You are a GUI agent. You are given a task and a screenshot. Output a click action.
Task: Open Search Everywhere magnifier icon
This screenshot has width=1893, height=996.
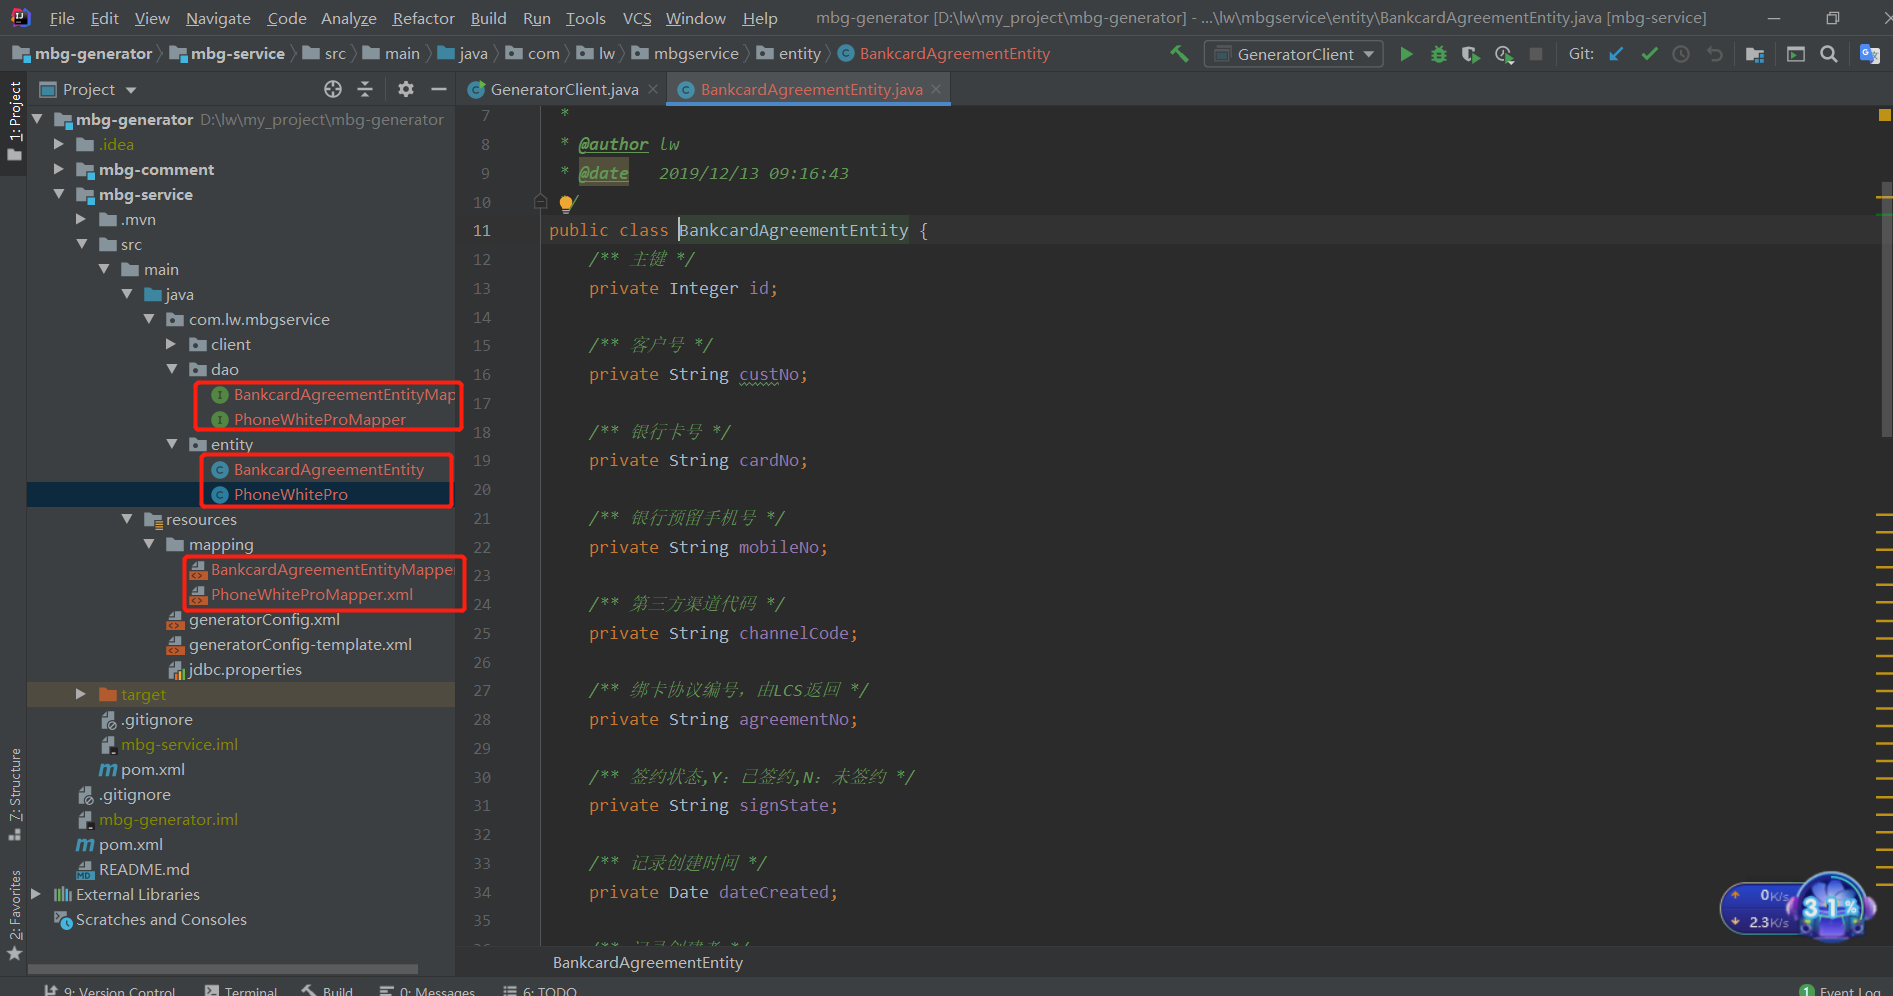1829,53
